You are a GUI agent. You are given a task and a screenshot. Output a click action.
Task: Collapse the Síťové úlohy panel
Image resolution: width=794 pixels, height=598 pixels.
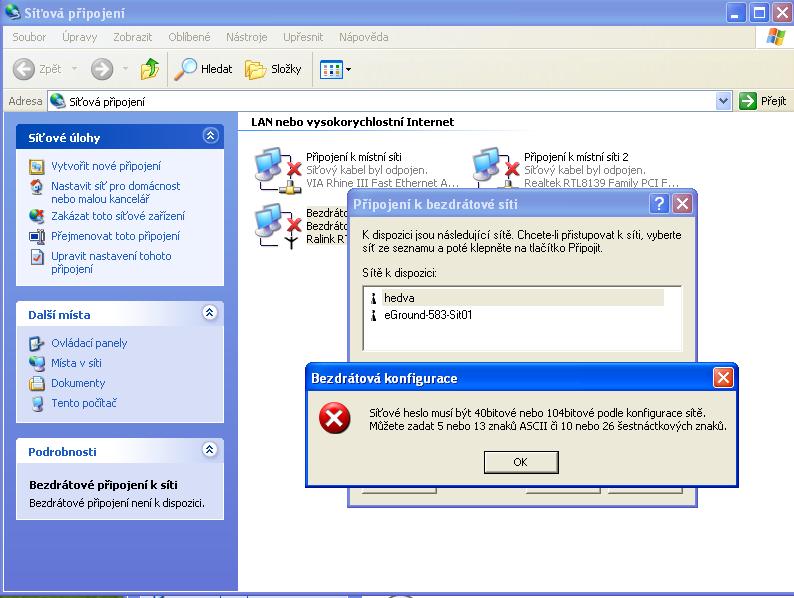(x=210, y=136)
